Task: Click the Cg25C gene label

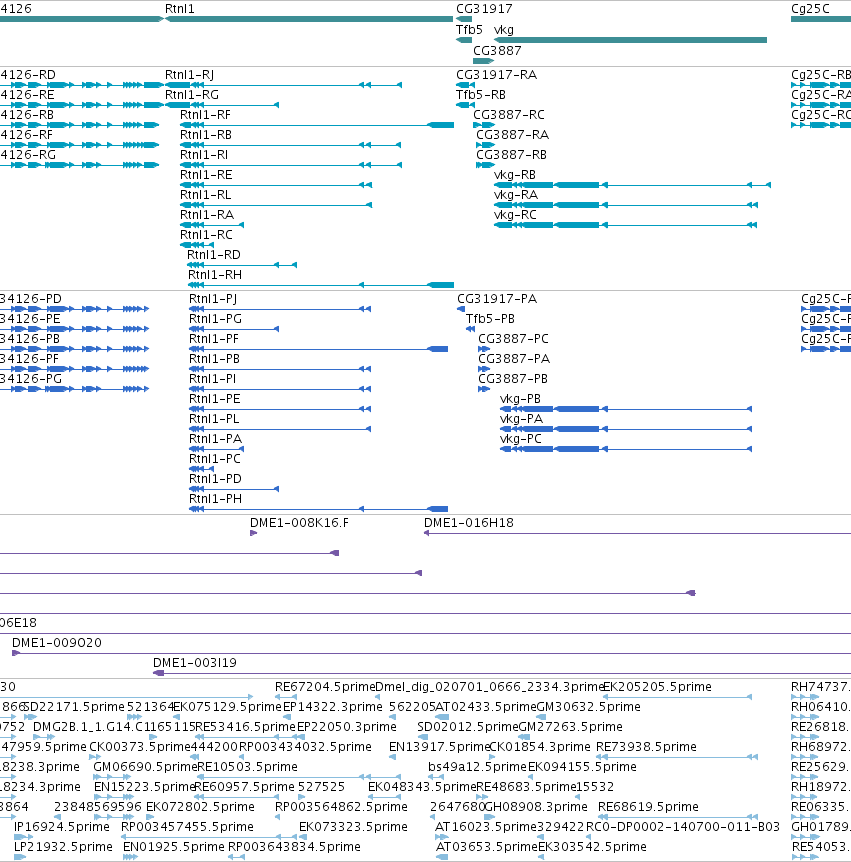Action: [810, 9]
